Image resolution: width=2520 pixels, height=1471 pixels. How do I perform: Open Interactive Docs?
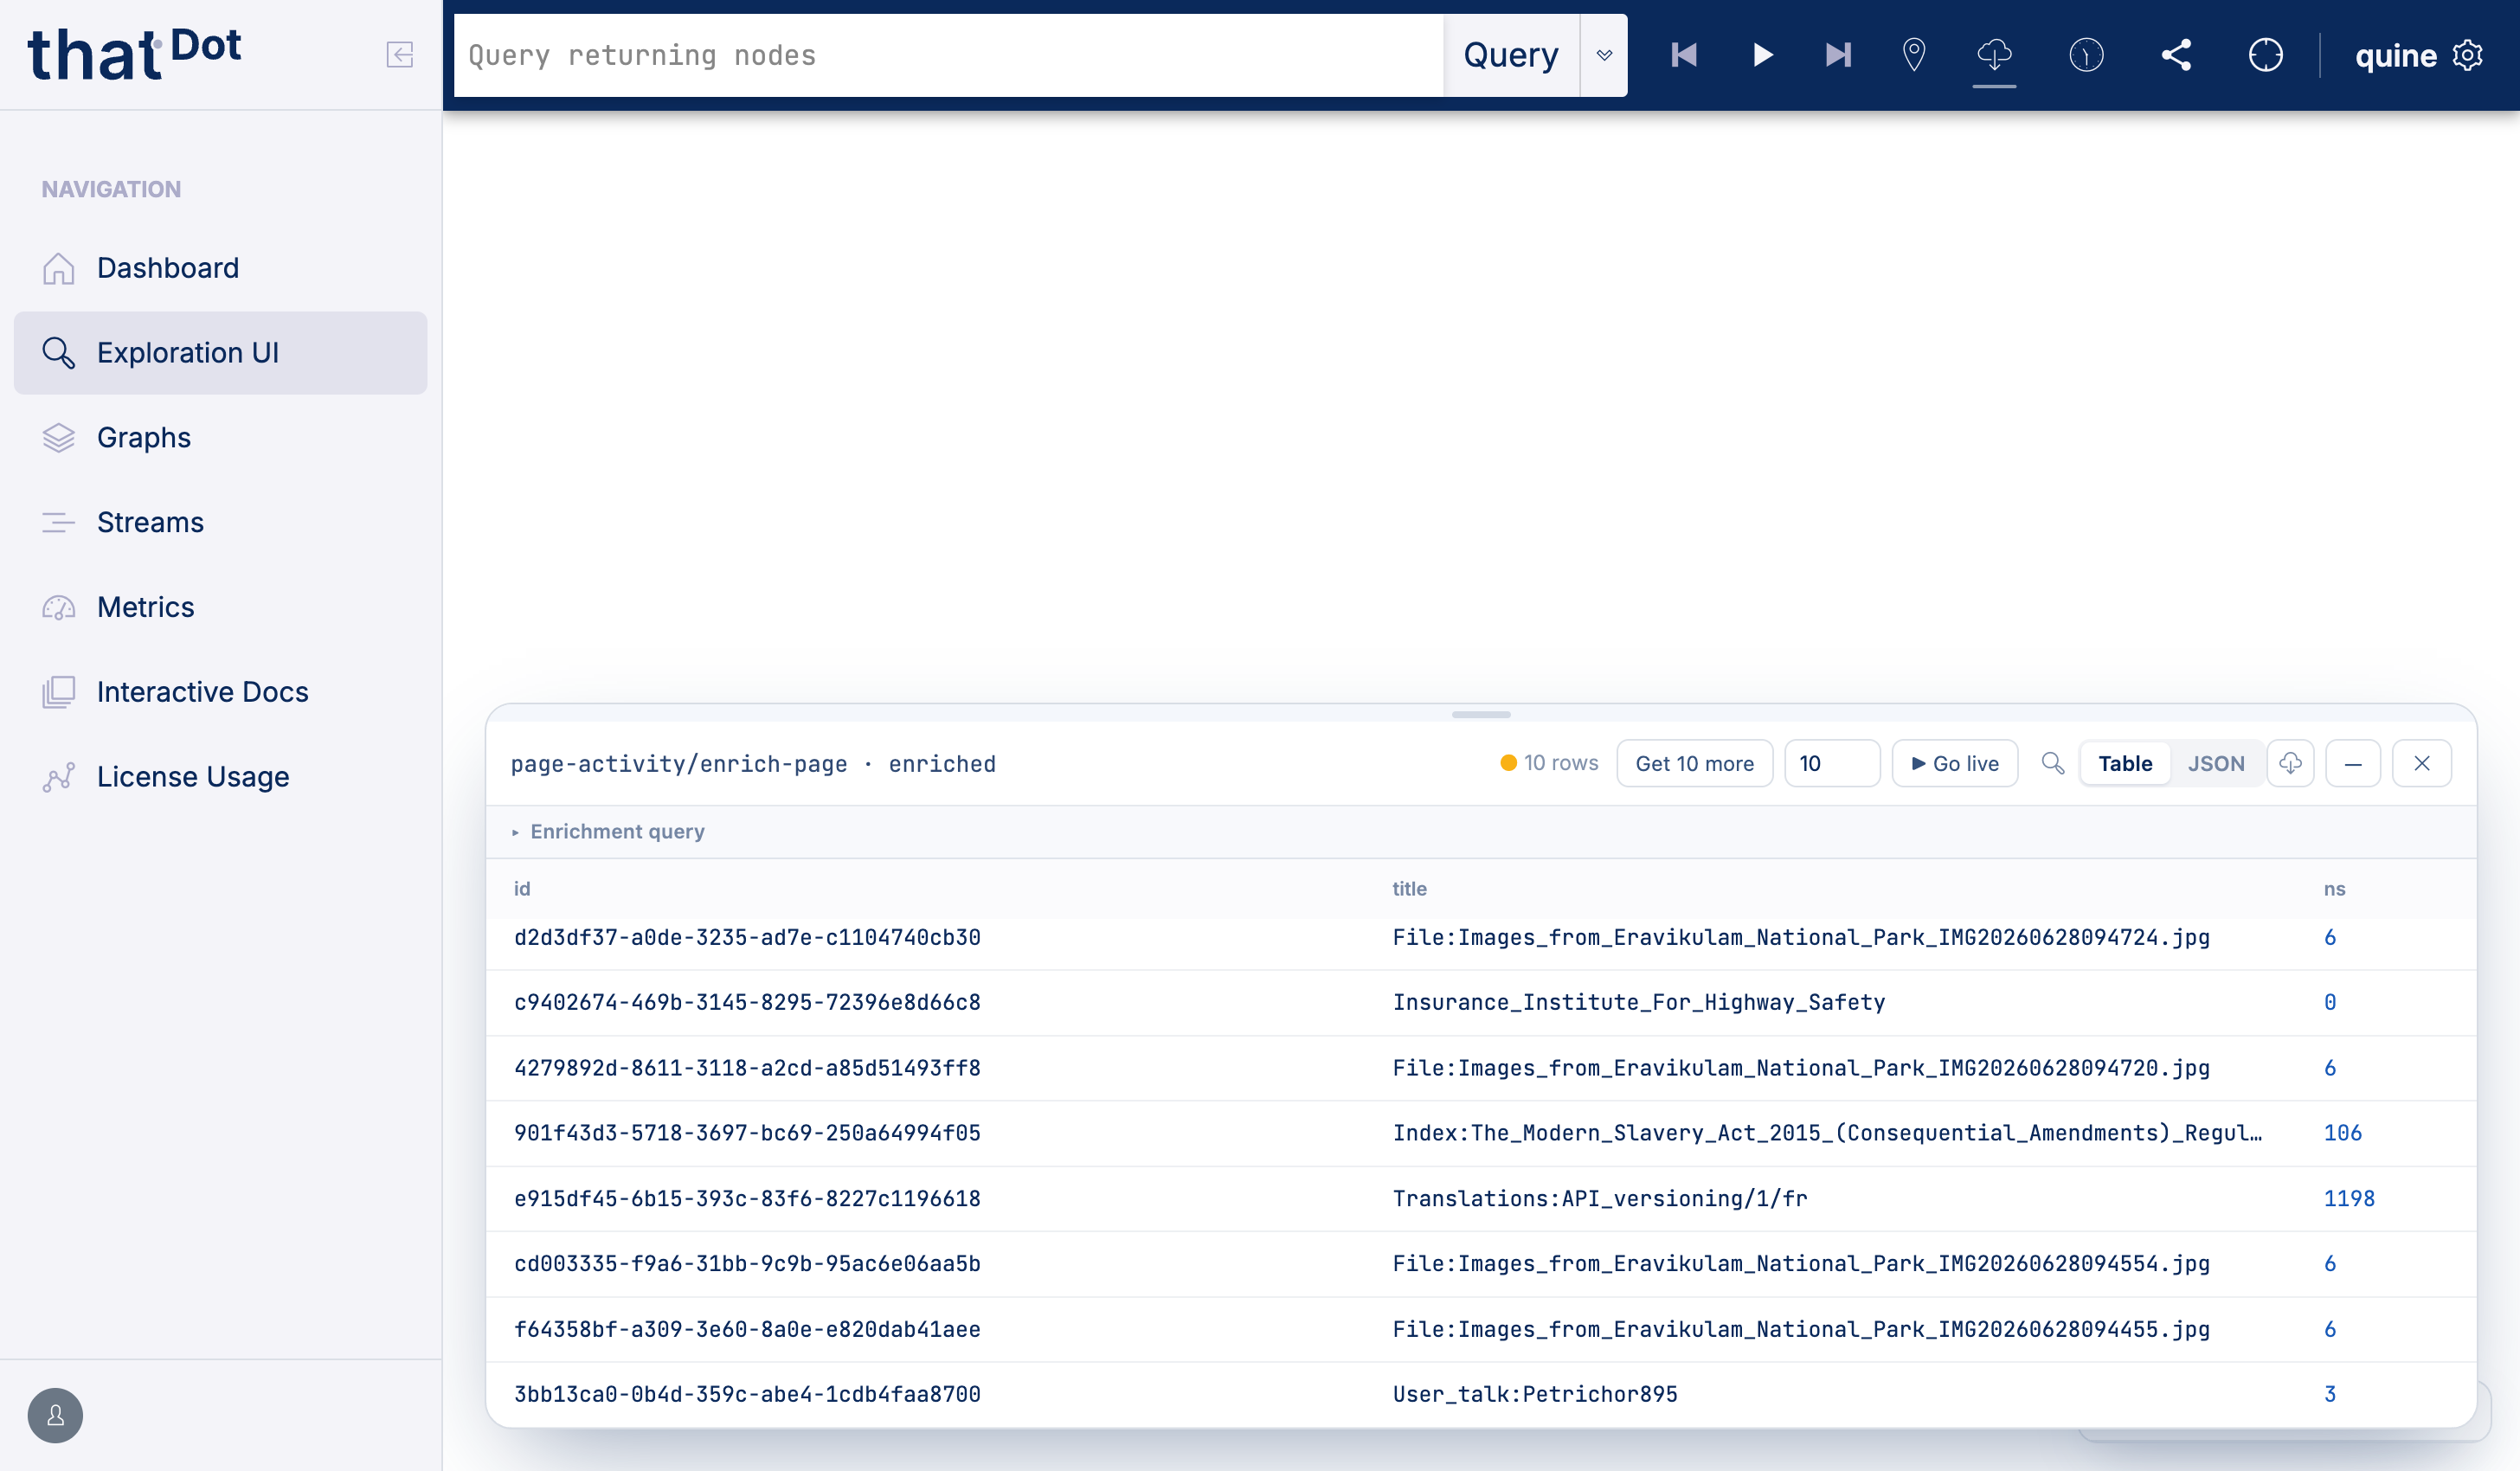[x=220, y=692]
